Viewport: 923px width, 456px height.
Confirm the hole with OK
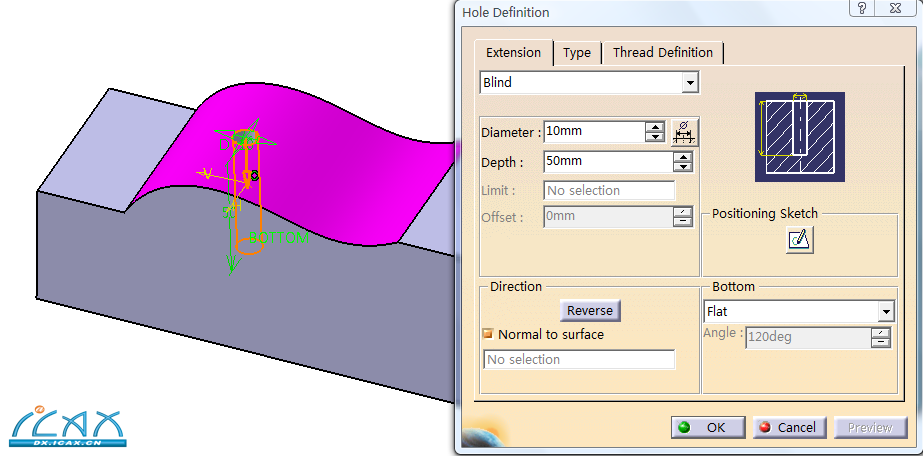(x=708, y=427)
